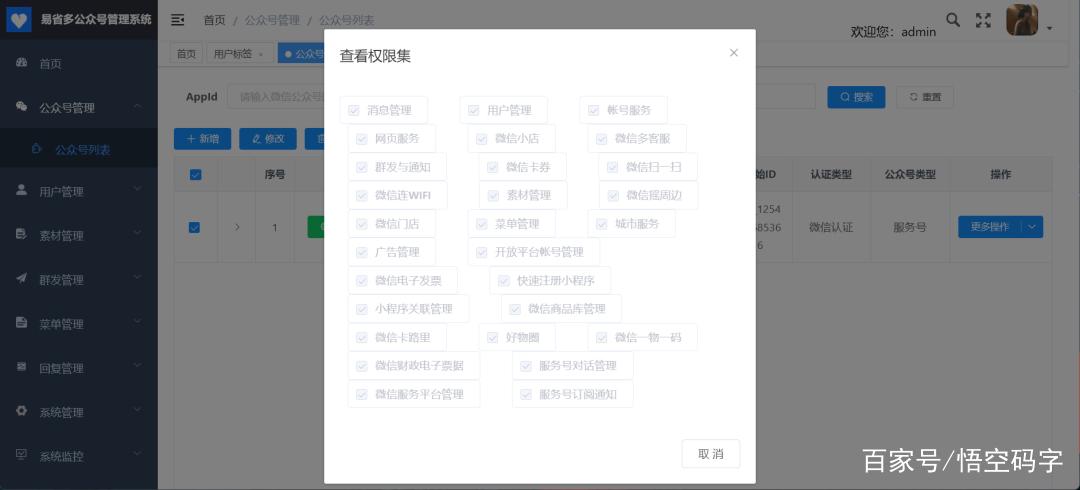Click the 用户管理 person icon

[x=21, y=190]
